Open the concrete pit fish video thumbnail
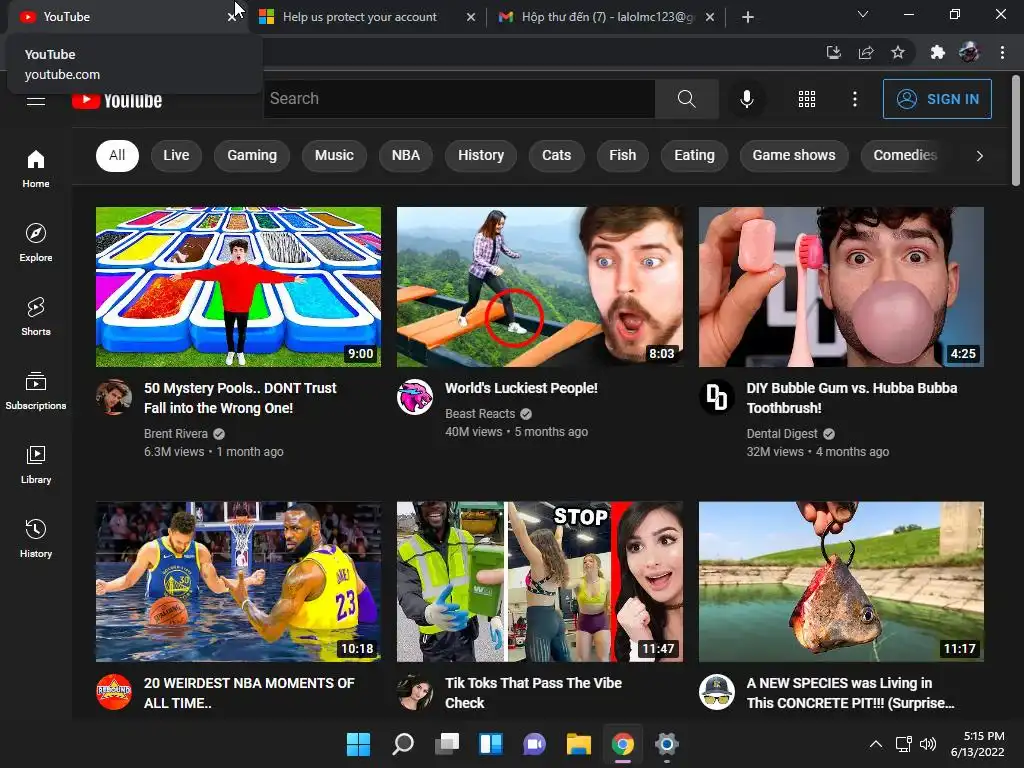Screen dimensions: 1024x768 point(841,581)
